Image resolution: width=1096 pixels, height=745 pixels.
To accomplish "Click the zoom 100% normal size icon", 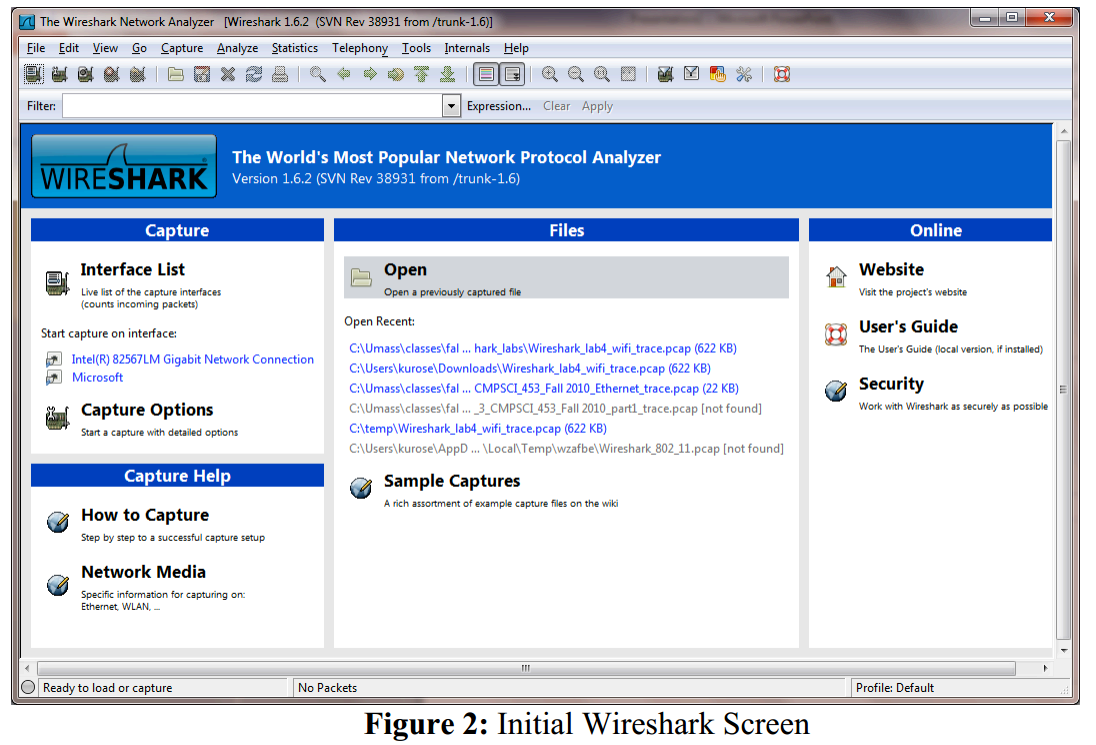I will (602, 74).
